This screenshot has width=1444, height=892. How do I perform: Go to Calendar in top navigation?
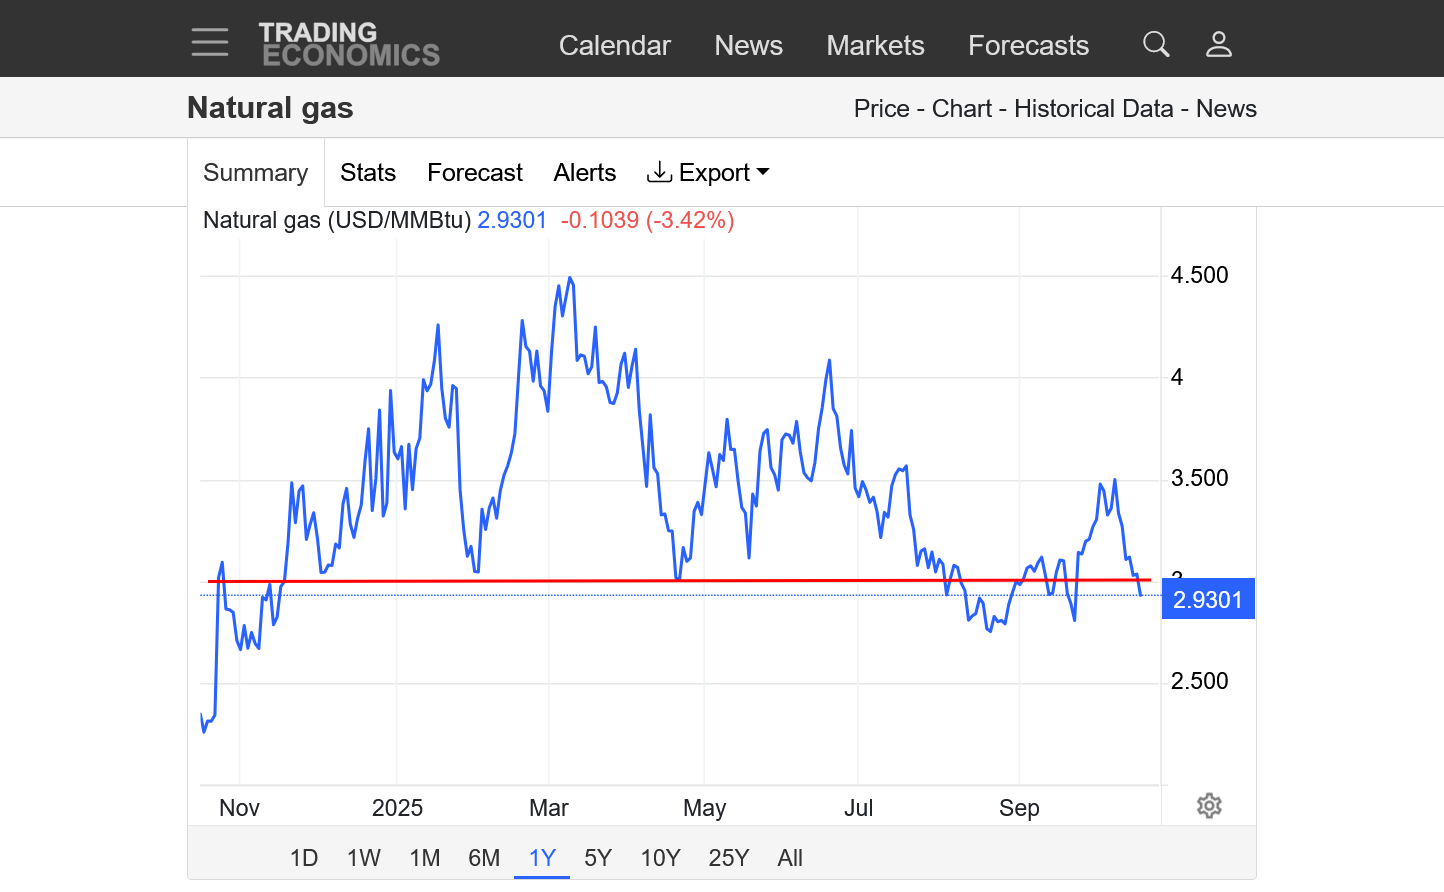tap(614, 45)
